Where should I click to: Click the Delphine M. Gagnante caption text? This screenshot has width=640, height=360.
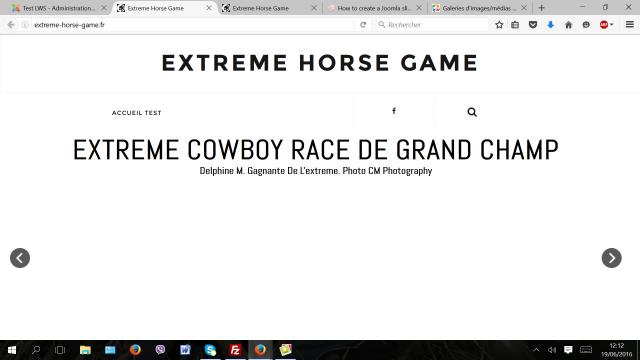[316, 171]
